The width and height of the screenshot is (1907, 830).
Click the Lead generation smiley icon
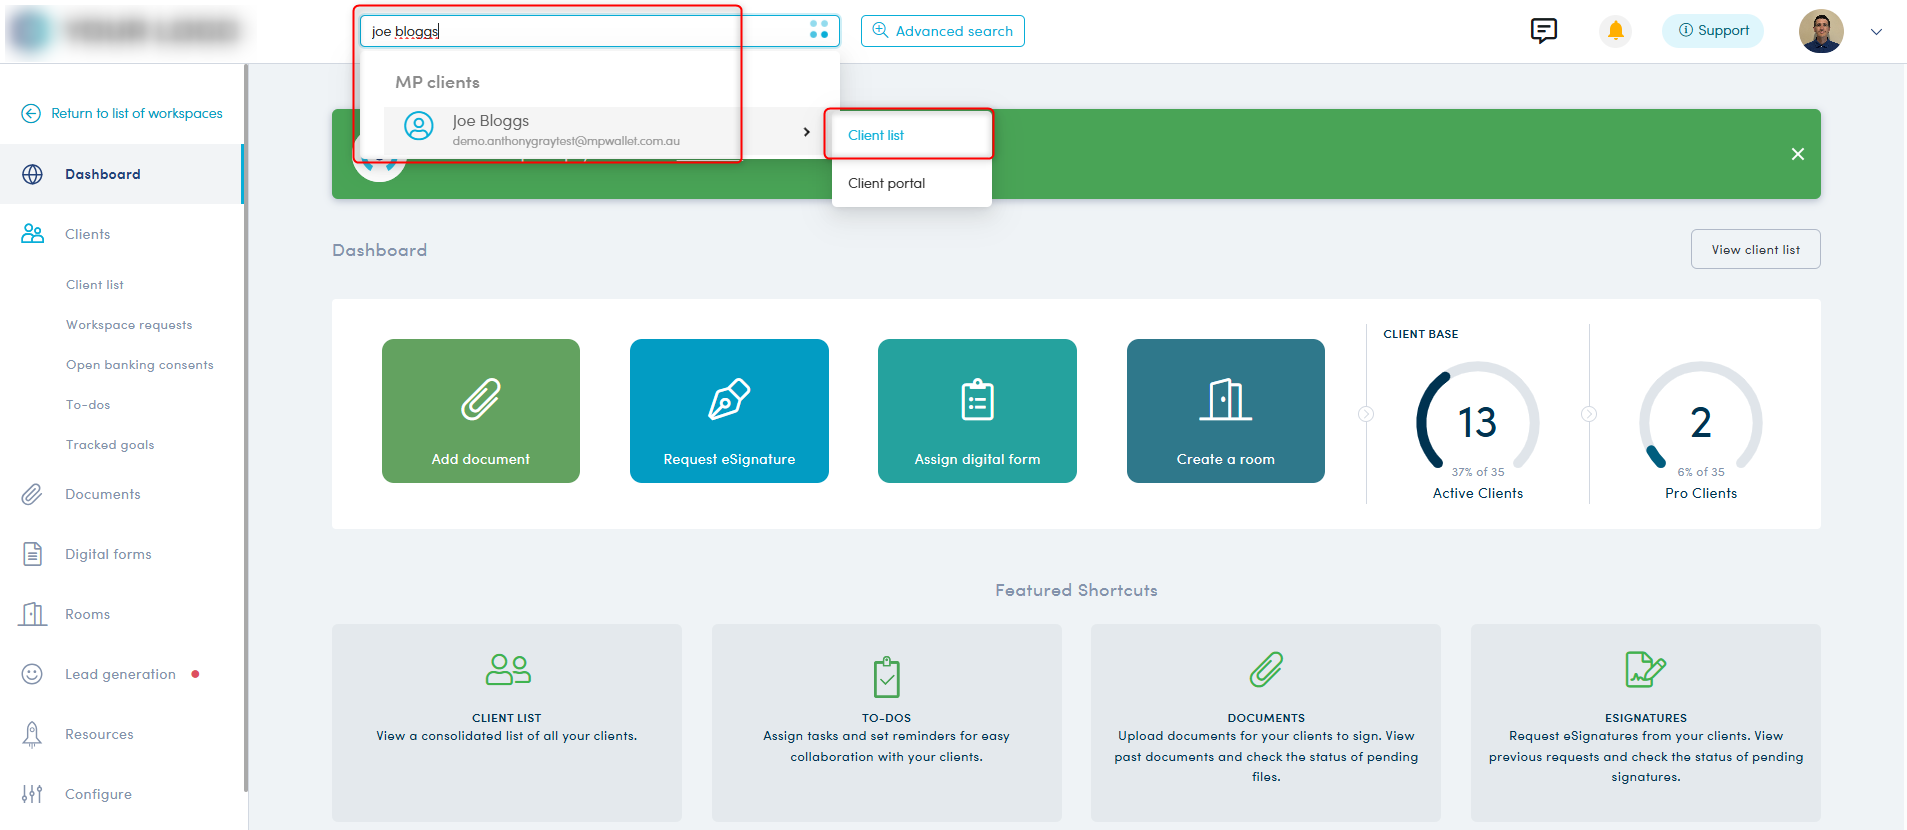33,674
